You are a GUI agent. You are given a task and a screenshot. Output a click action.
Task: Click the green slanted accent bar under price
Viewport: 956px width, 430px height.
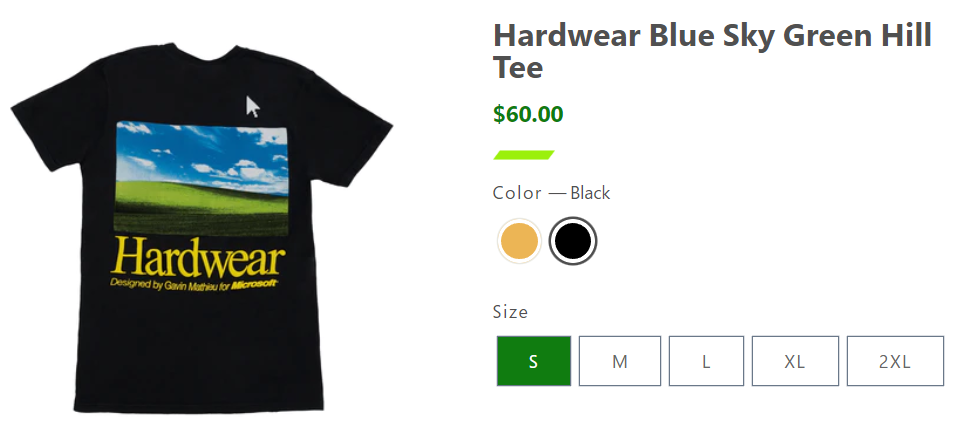524,155
